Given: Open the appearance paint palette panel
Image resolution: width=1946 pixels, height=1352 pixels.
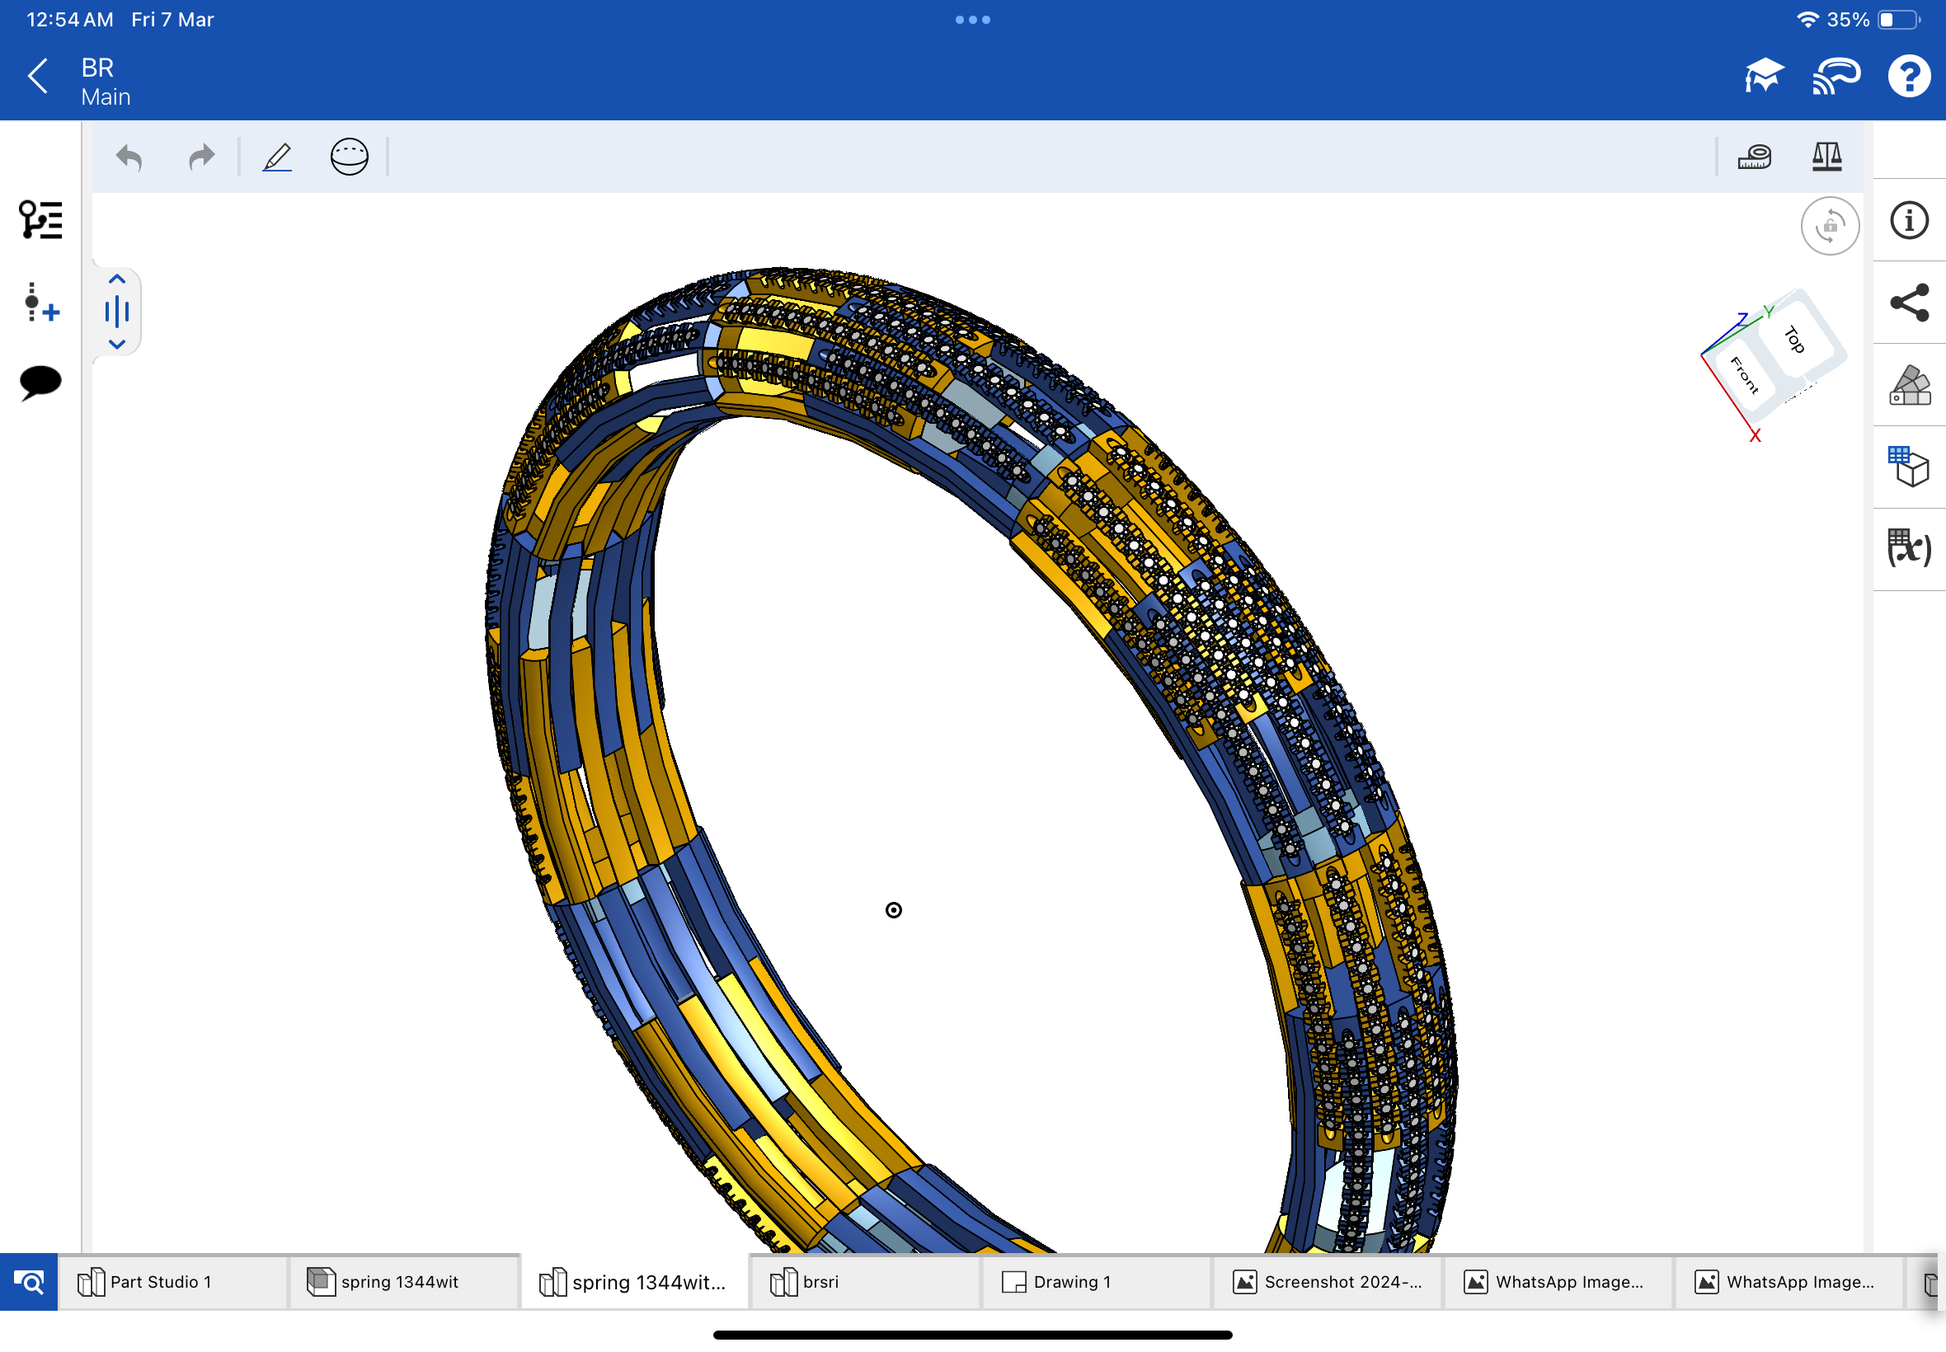Looking at the screenshot, I should click(x=1908, y=385).
